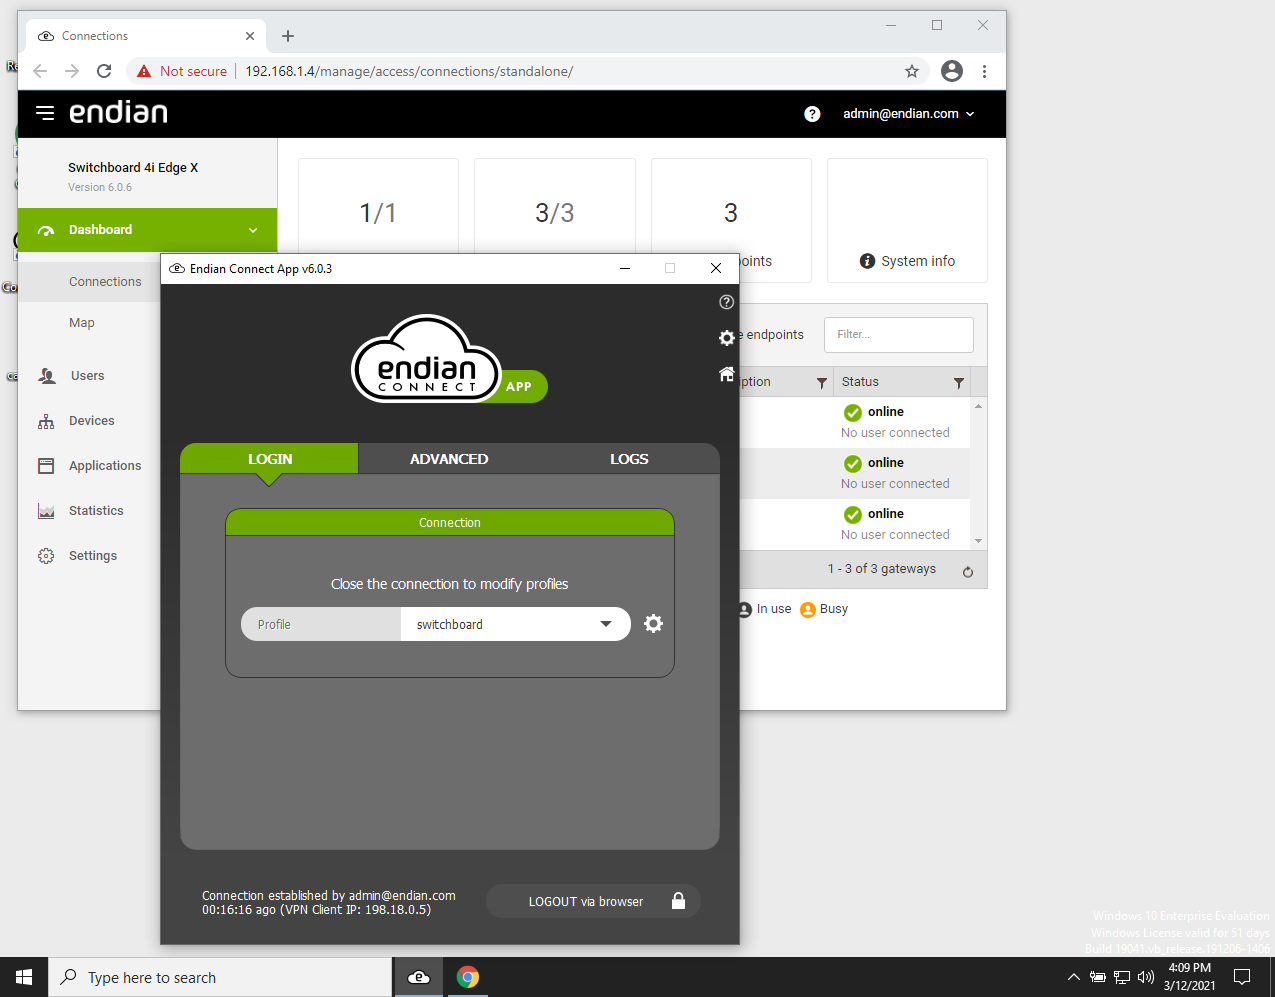The width and height of the screenshot is (1275, 997).
Task: Filter the Status column
Action: tap(959, 383)
